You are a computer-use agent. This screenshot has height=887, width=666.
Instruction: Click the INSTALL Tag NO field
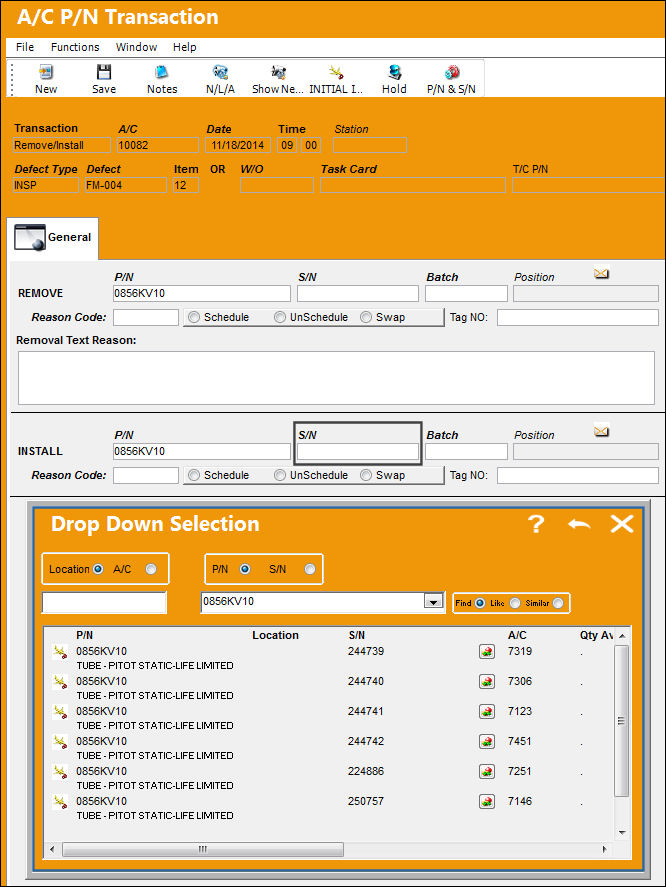(578, 475)
